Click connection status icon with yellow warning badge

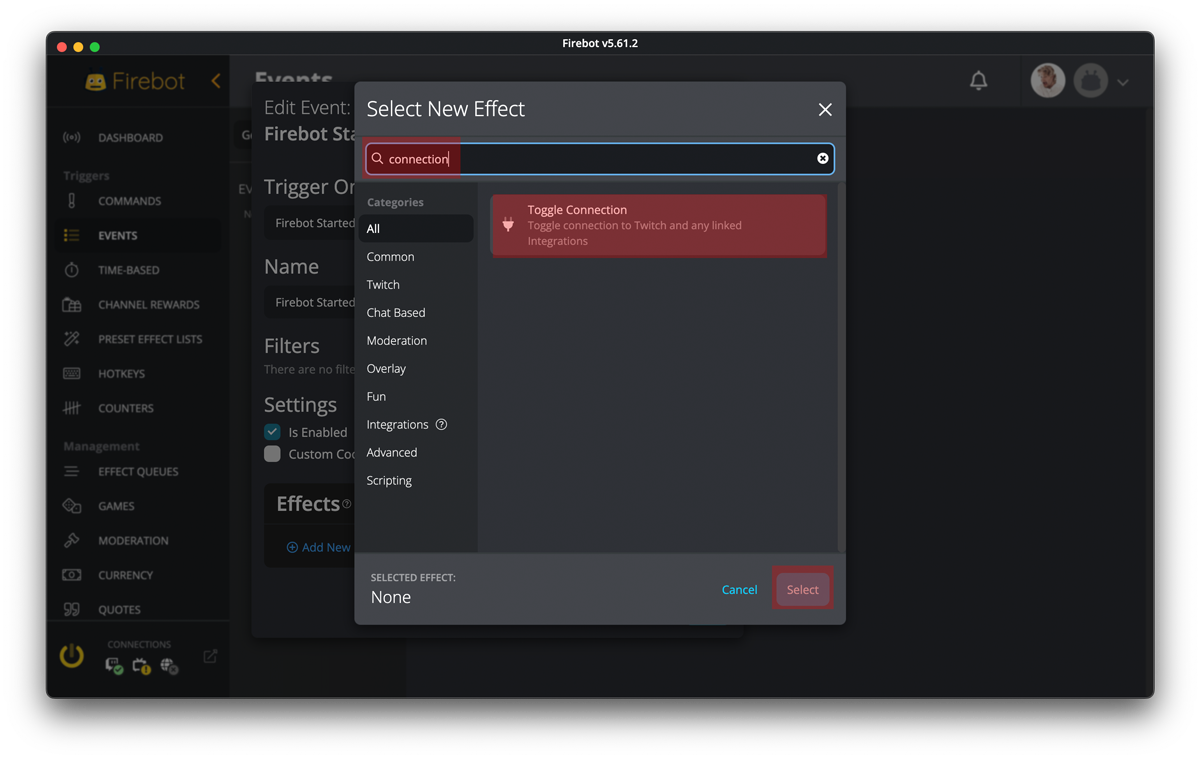[141, 666]
